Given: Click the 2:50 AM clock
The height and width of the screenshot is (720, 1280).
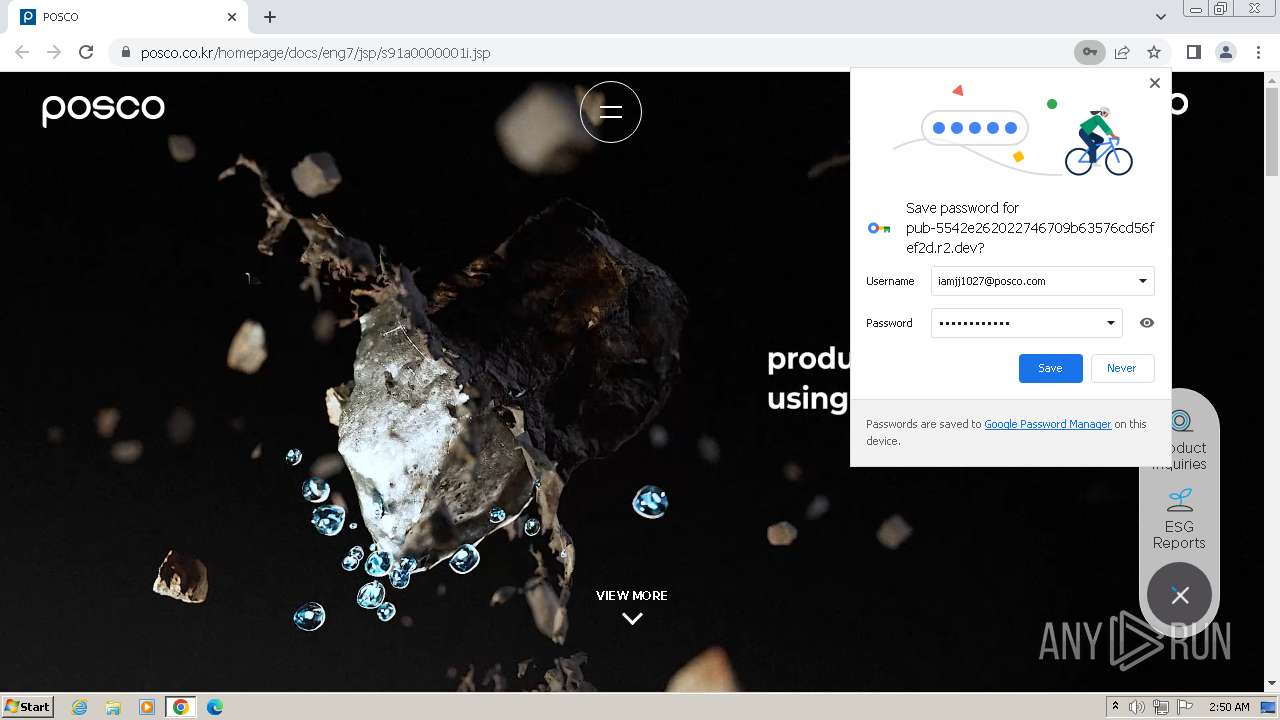Looking at the screenshot, I should pos(1229,707).
